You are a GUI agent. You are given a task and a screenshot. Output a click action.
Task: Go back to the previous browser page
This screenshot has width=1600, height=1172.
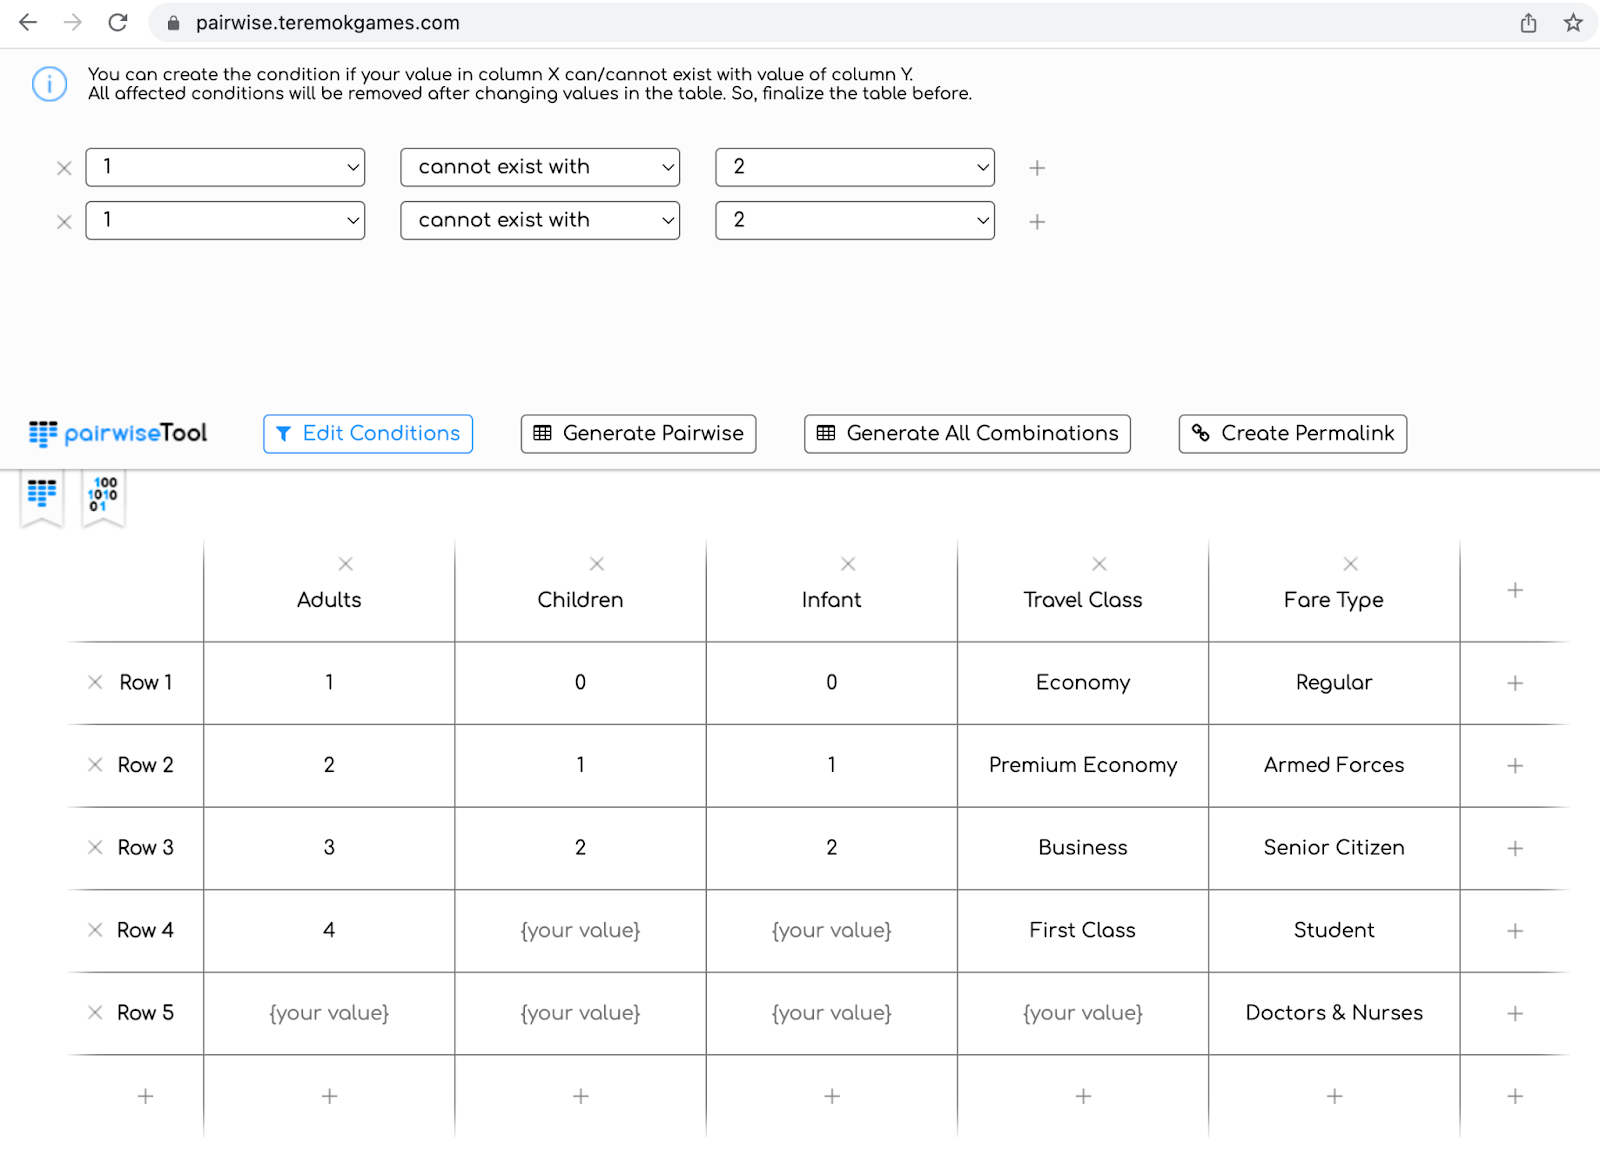point(28,22)
